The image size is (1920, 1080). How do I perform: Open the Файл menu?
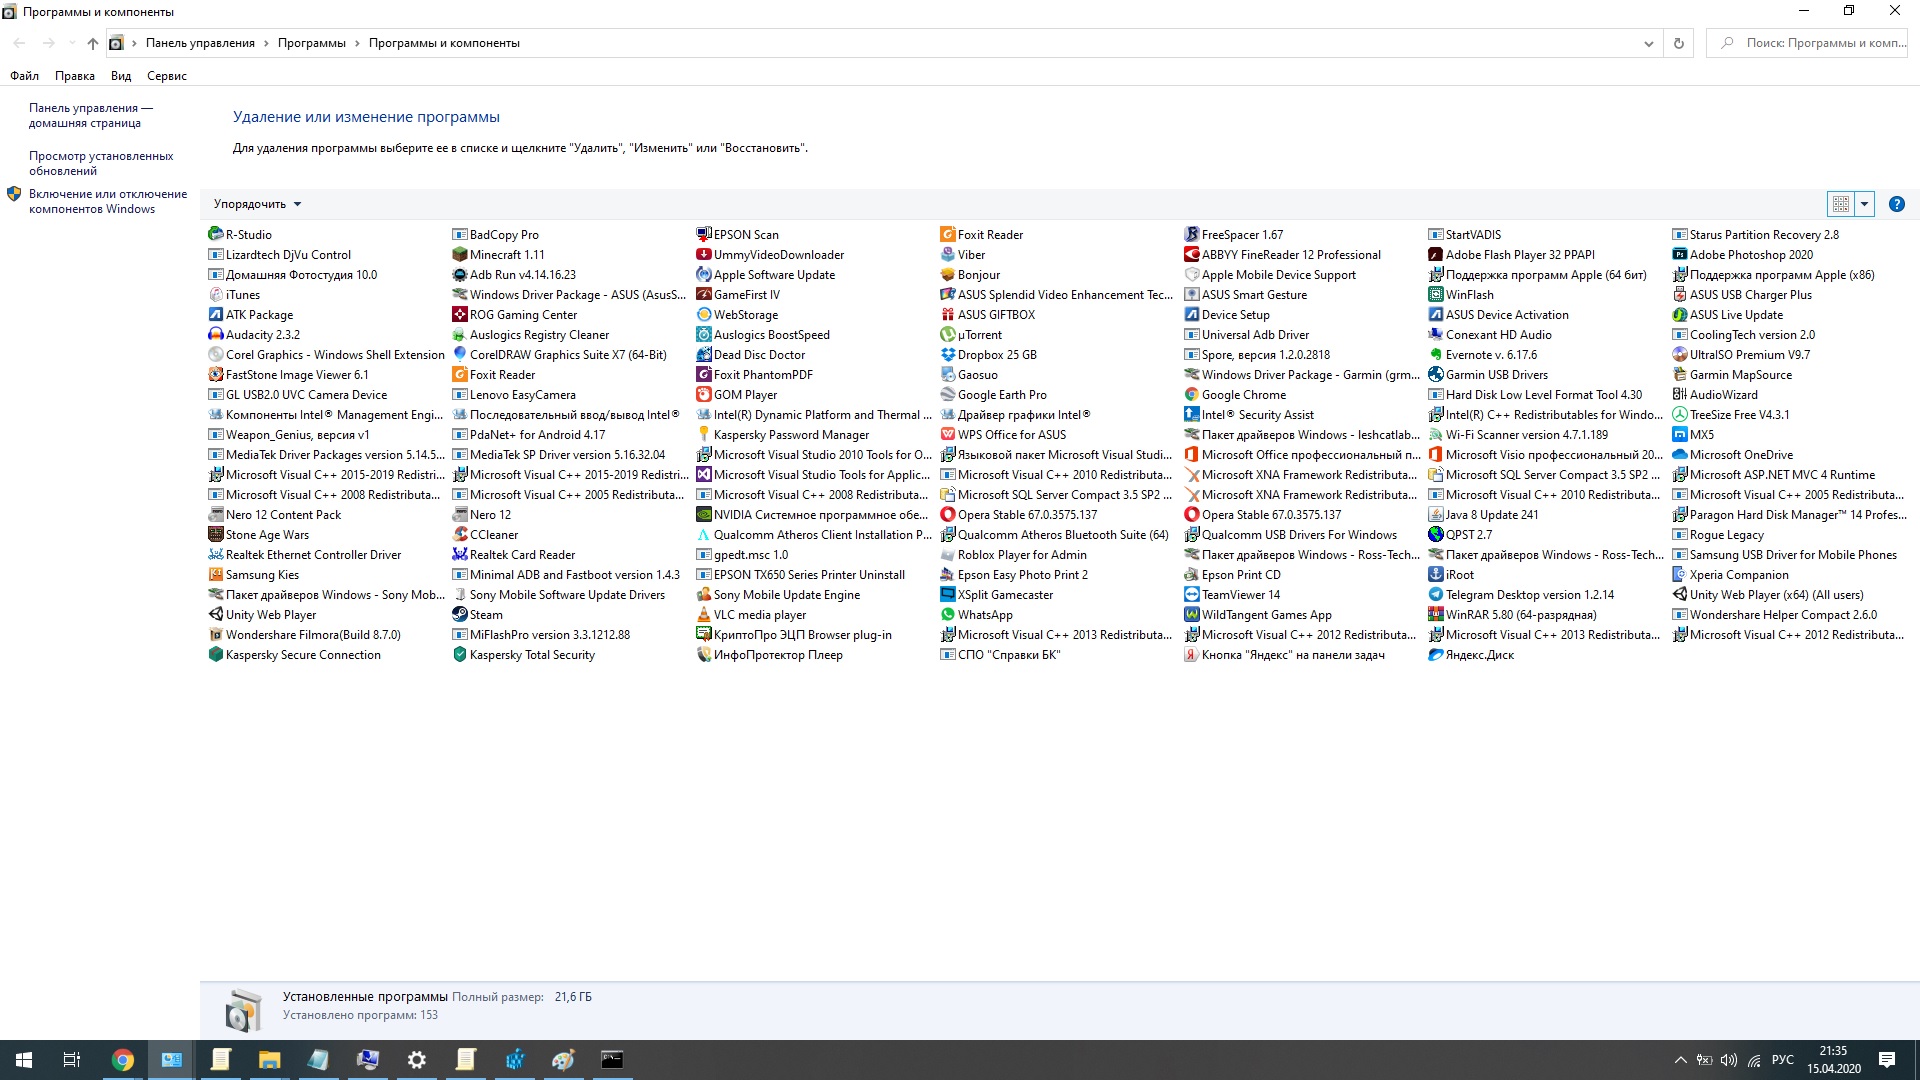[24, 76]
